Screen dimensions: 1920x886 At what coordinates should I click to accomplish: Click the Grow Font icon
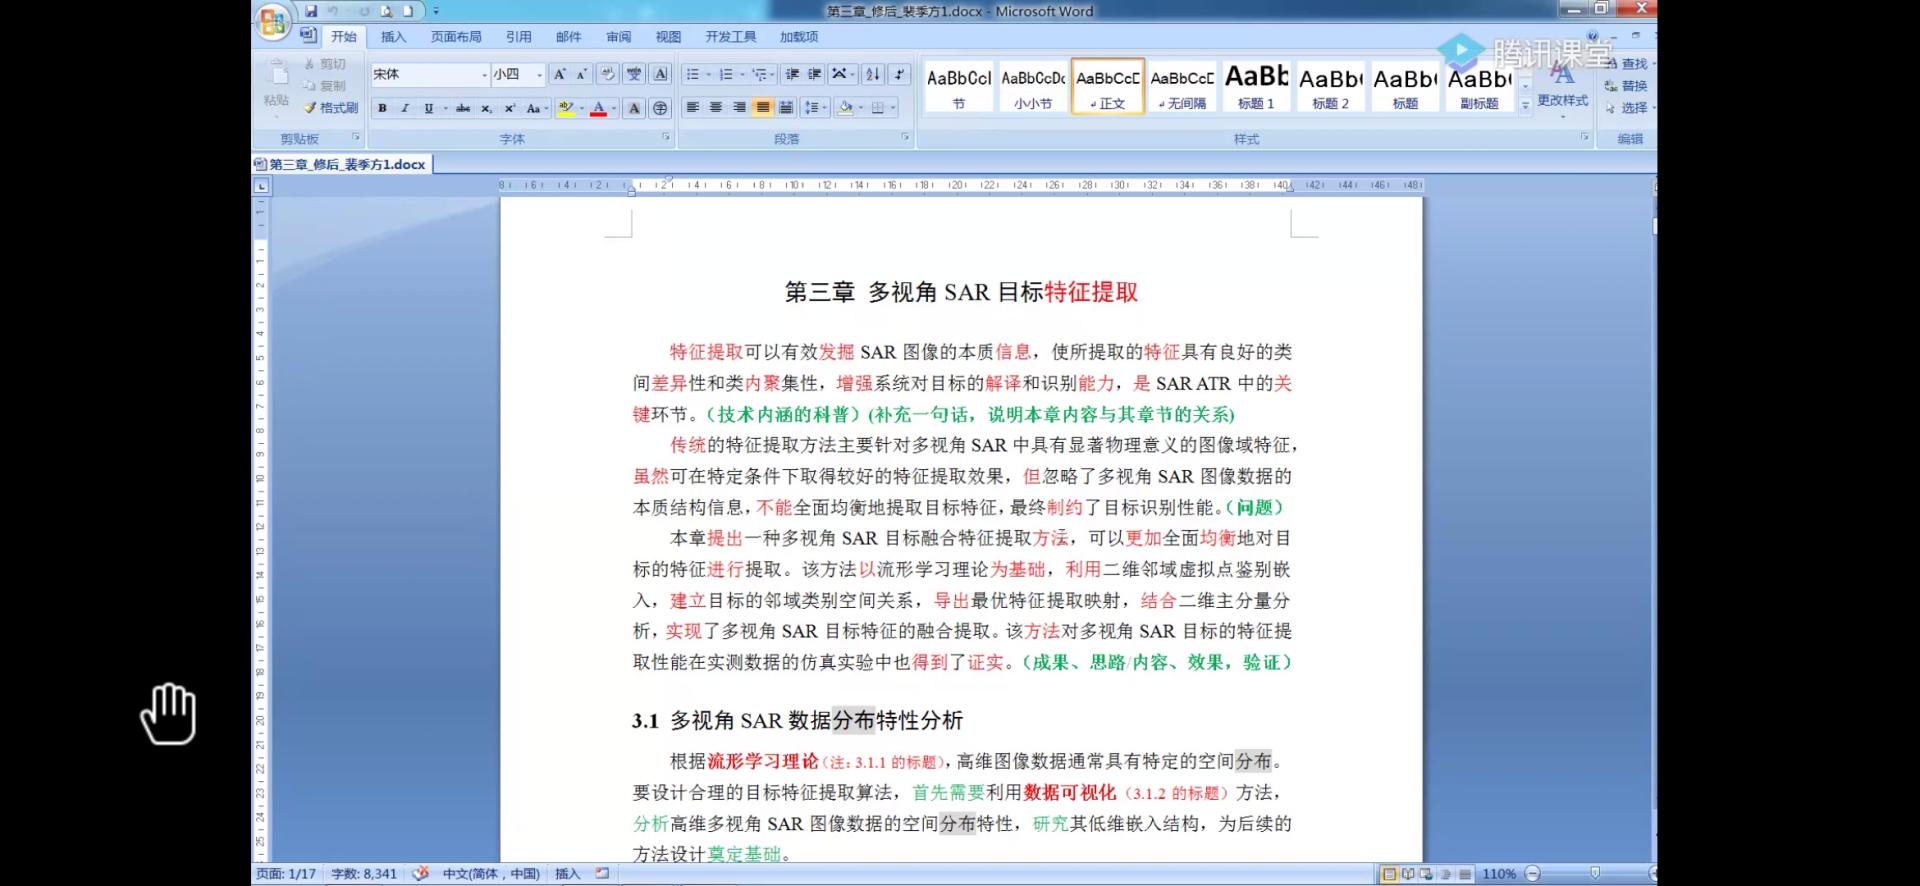[559, 74]
